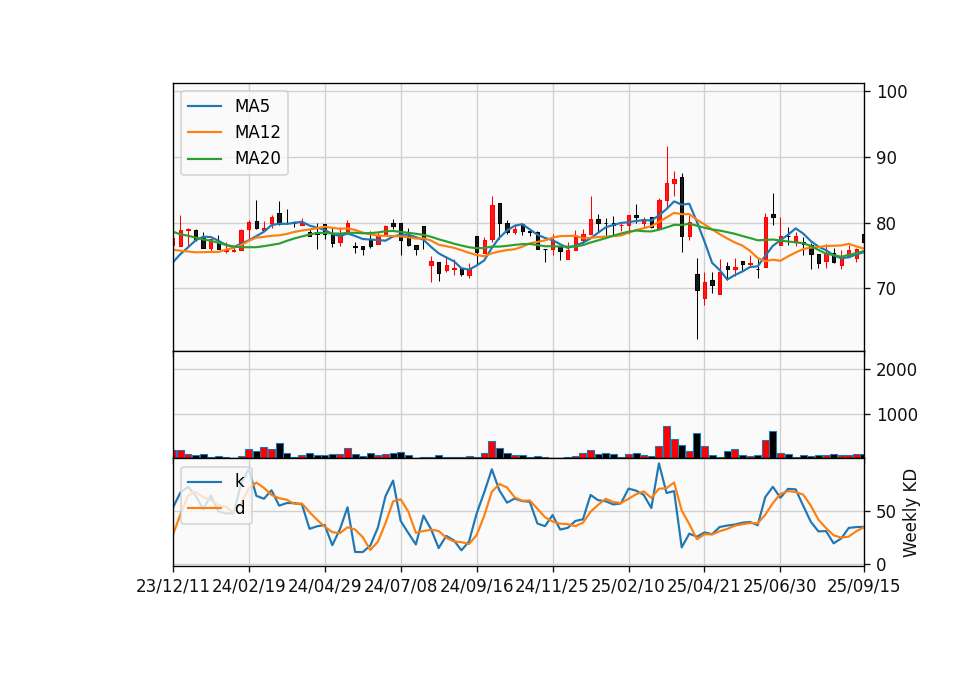Click the blue MA5 legend line sample

click(x=204, y=106)
